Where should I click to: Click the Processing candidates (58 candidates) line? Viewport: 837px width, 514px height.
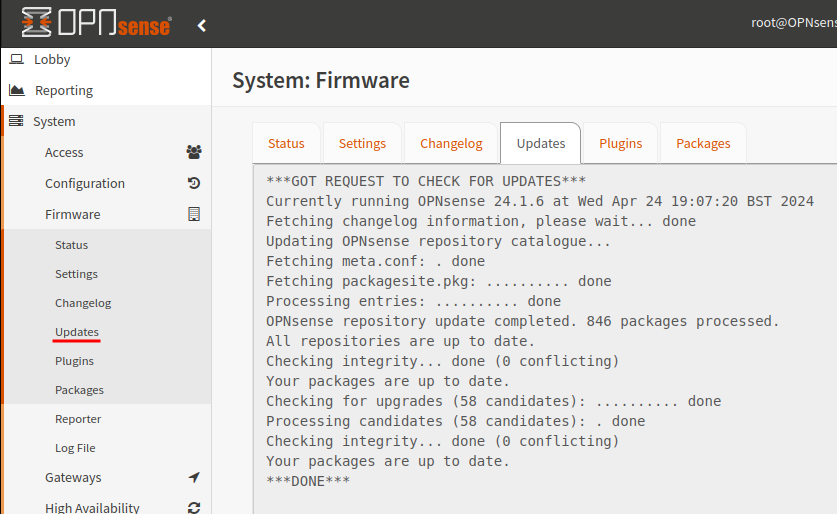pyautogui.click(x=455, y=421)
